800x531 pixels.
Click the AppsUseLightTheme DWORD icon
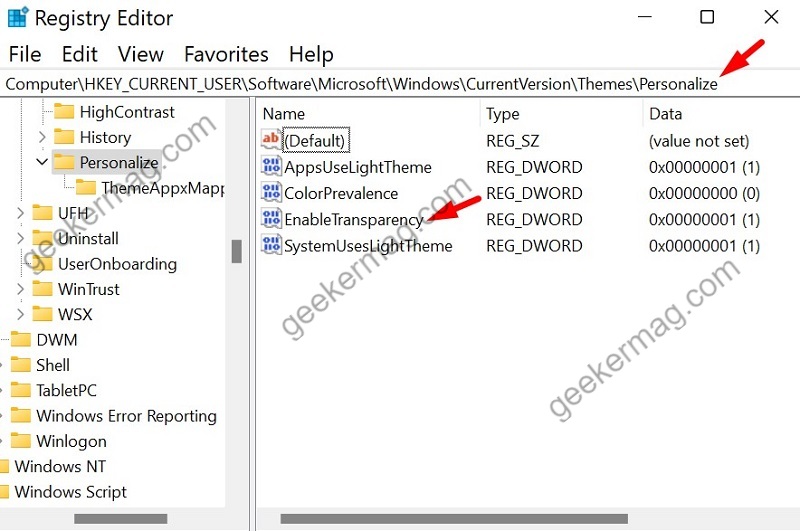271,166
